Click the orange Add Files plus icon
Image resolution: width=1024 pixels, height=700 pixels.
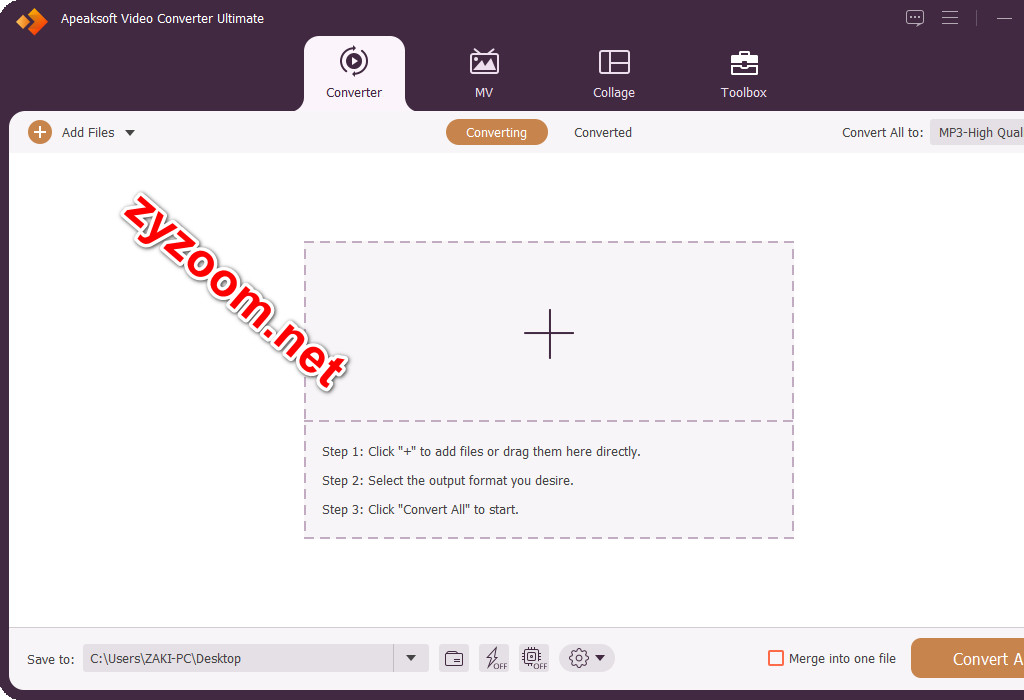[40, 133]
